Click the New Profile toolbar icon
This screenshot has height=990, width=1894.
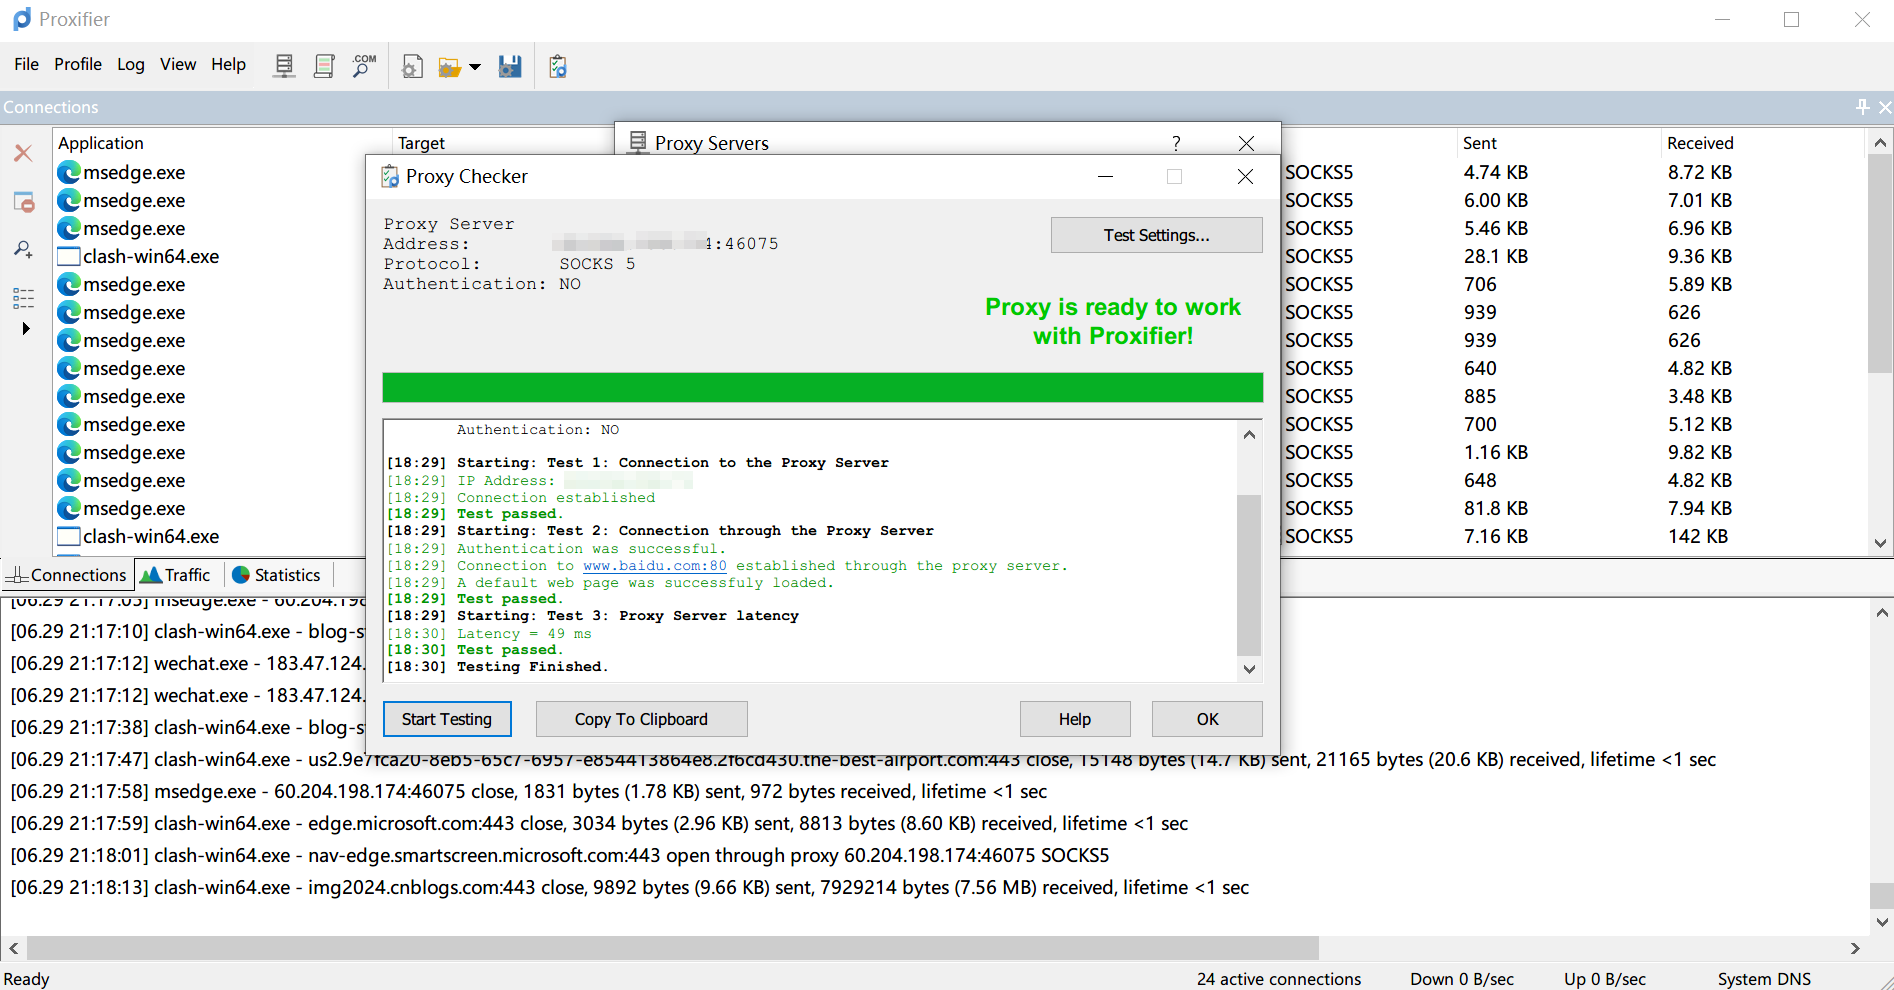(x=412, y=67)
